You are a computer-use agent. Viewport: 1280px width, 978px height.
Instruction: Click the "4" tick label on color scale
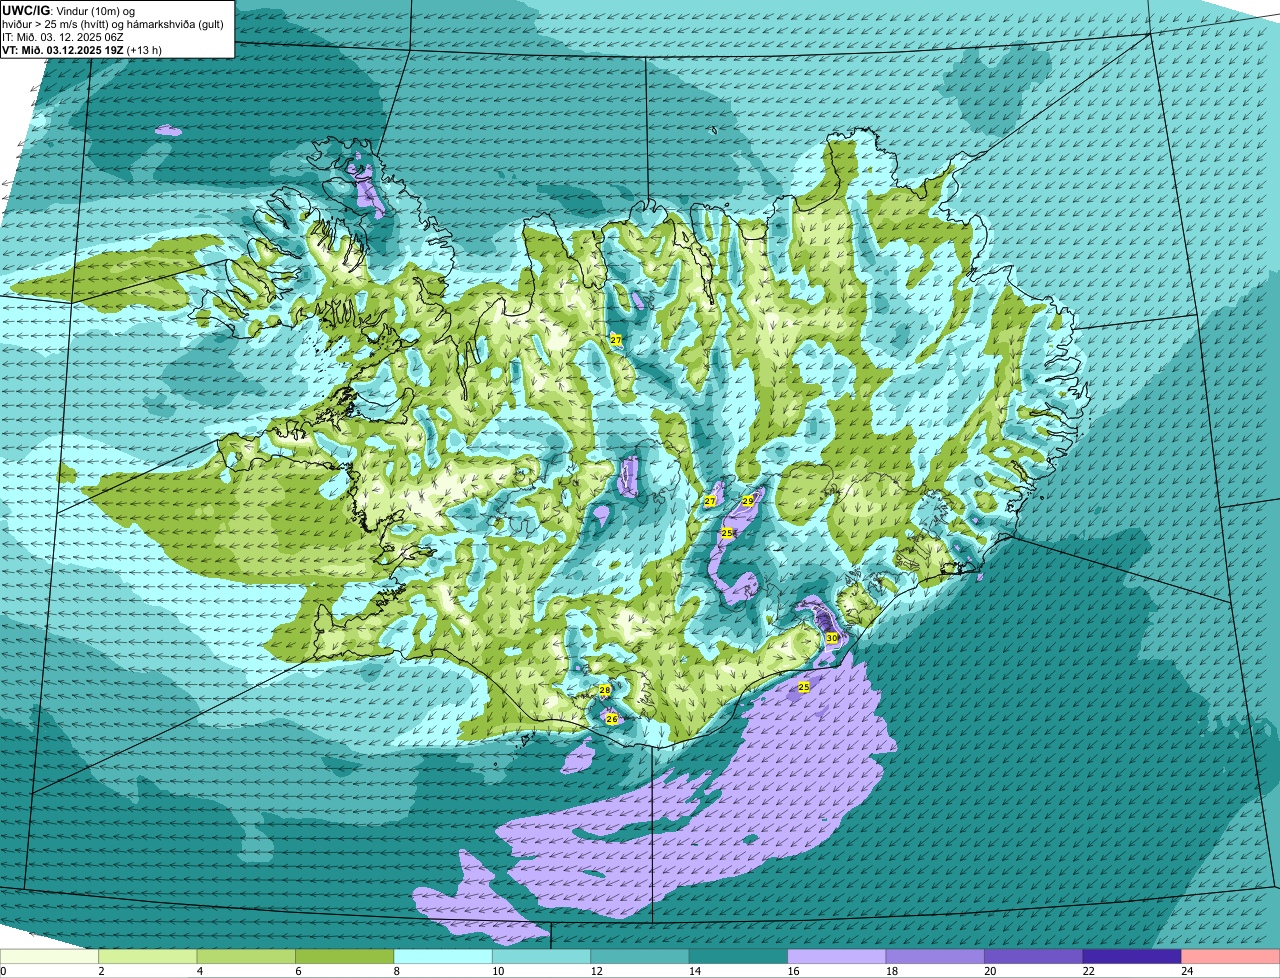[x=200, y=971]
